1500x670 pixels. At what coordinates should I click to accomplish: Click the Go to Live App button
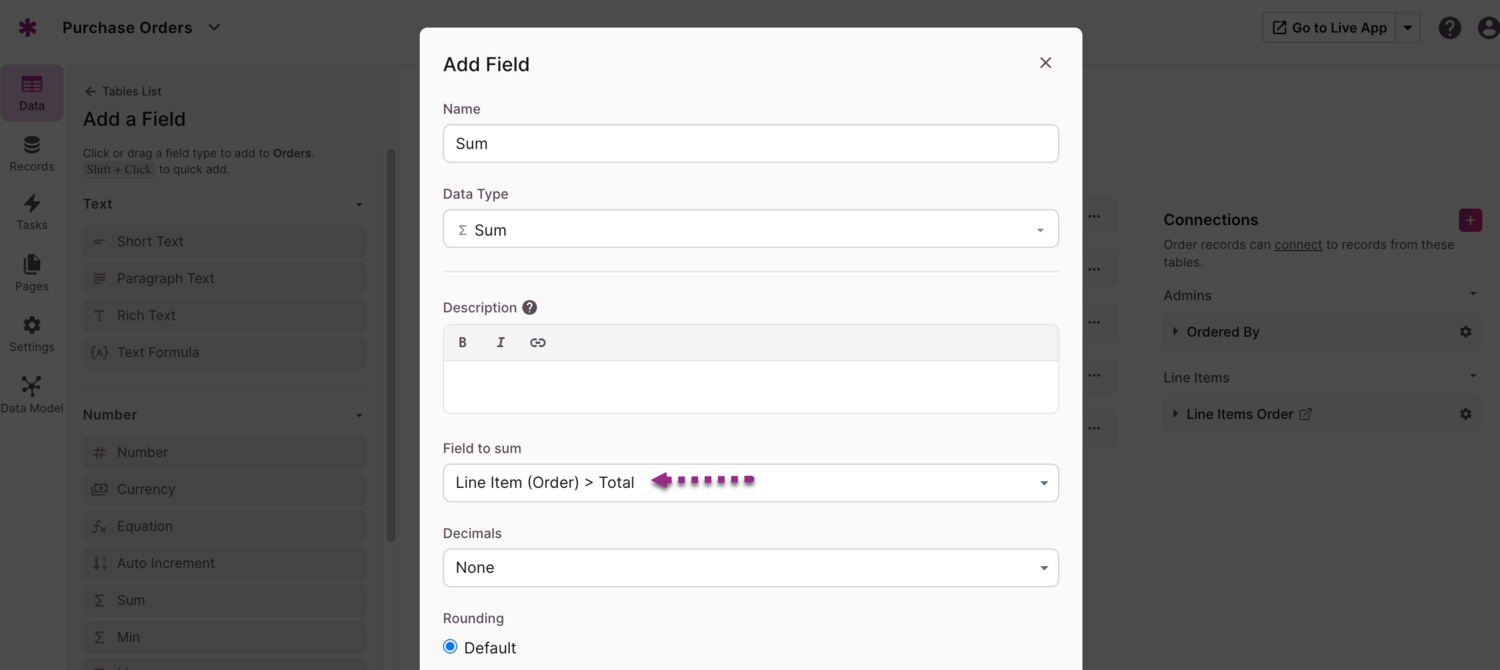1329,28
